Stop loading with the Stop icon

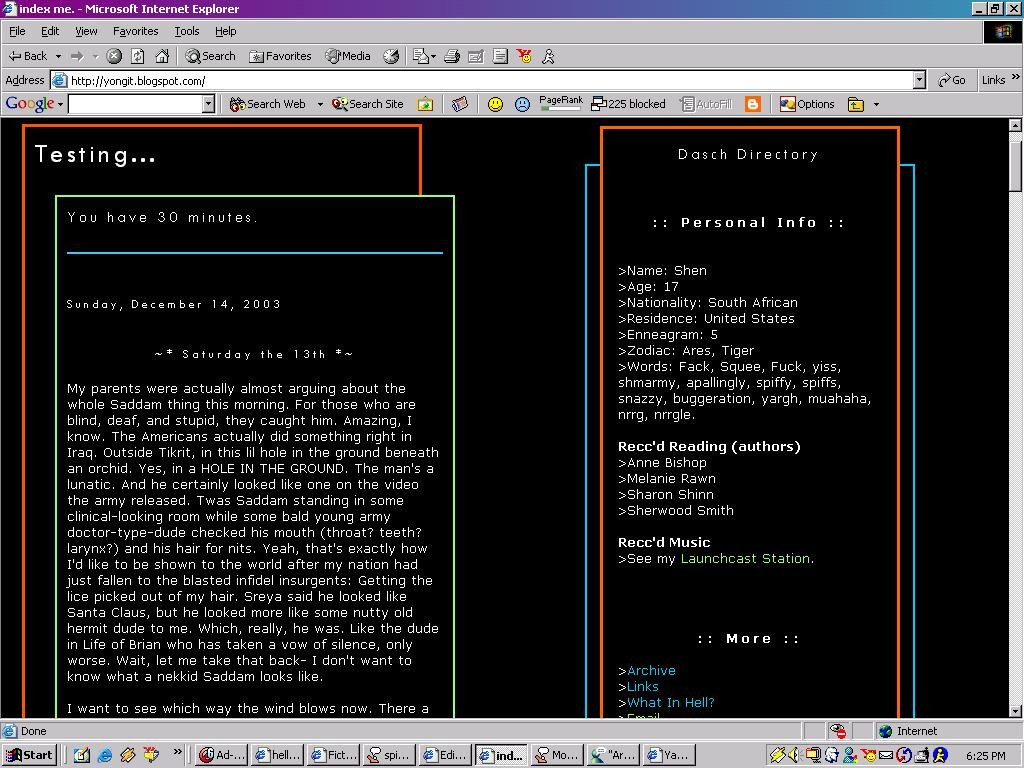pos(114,56)
